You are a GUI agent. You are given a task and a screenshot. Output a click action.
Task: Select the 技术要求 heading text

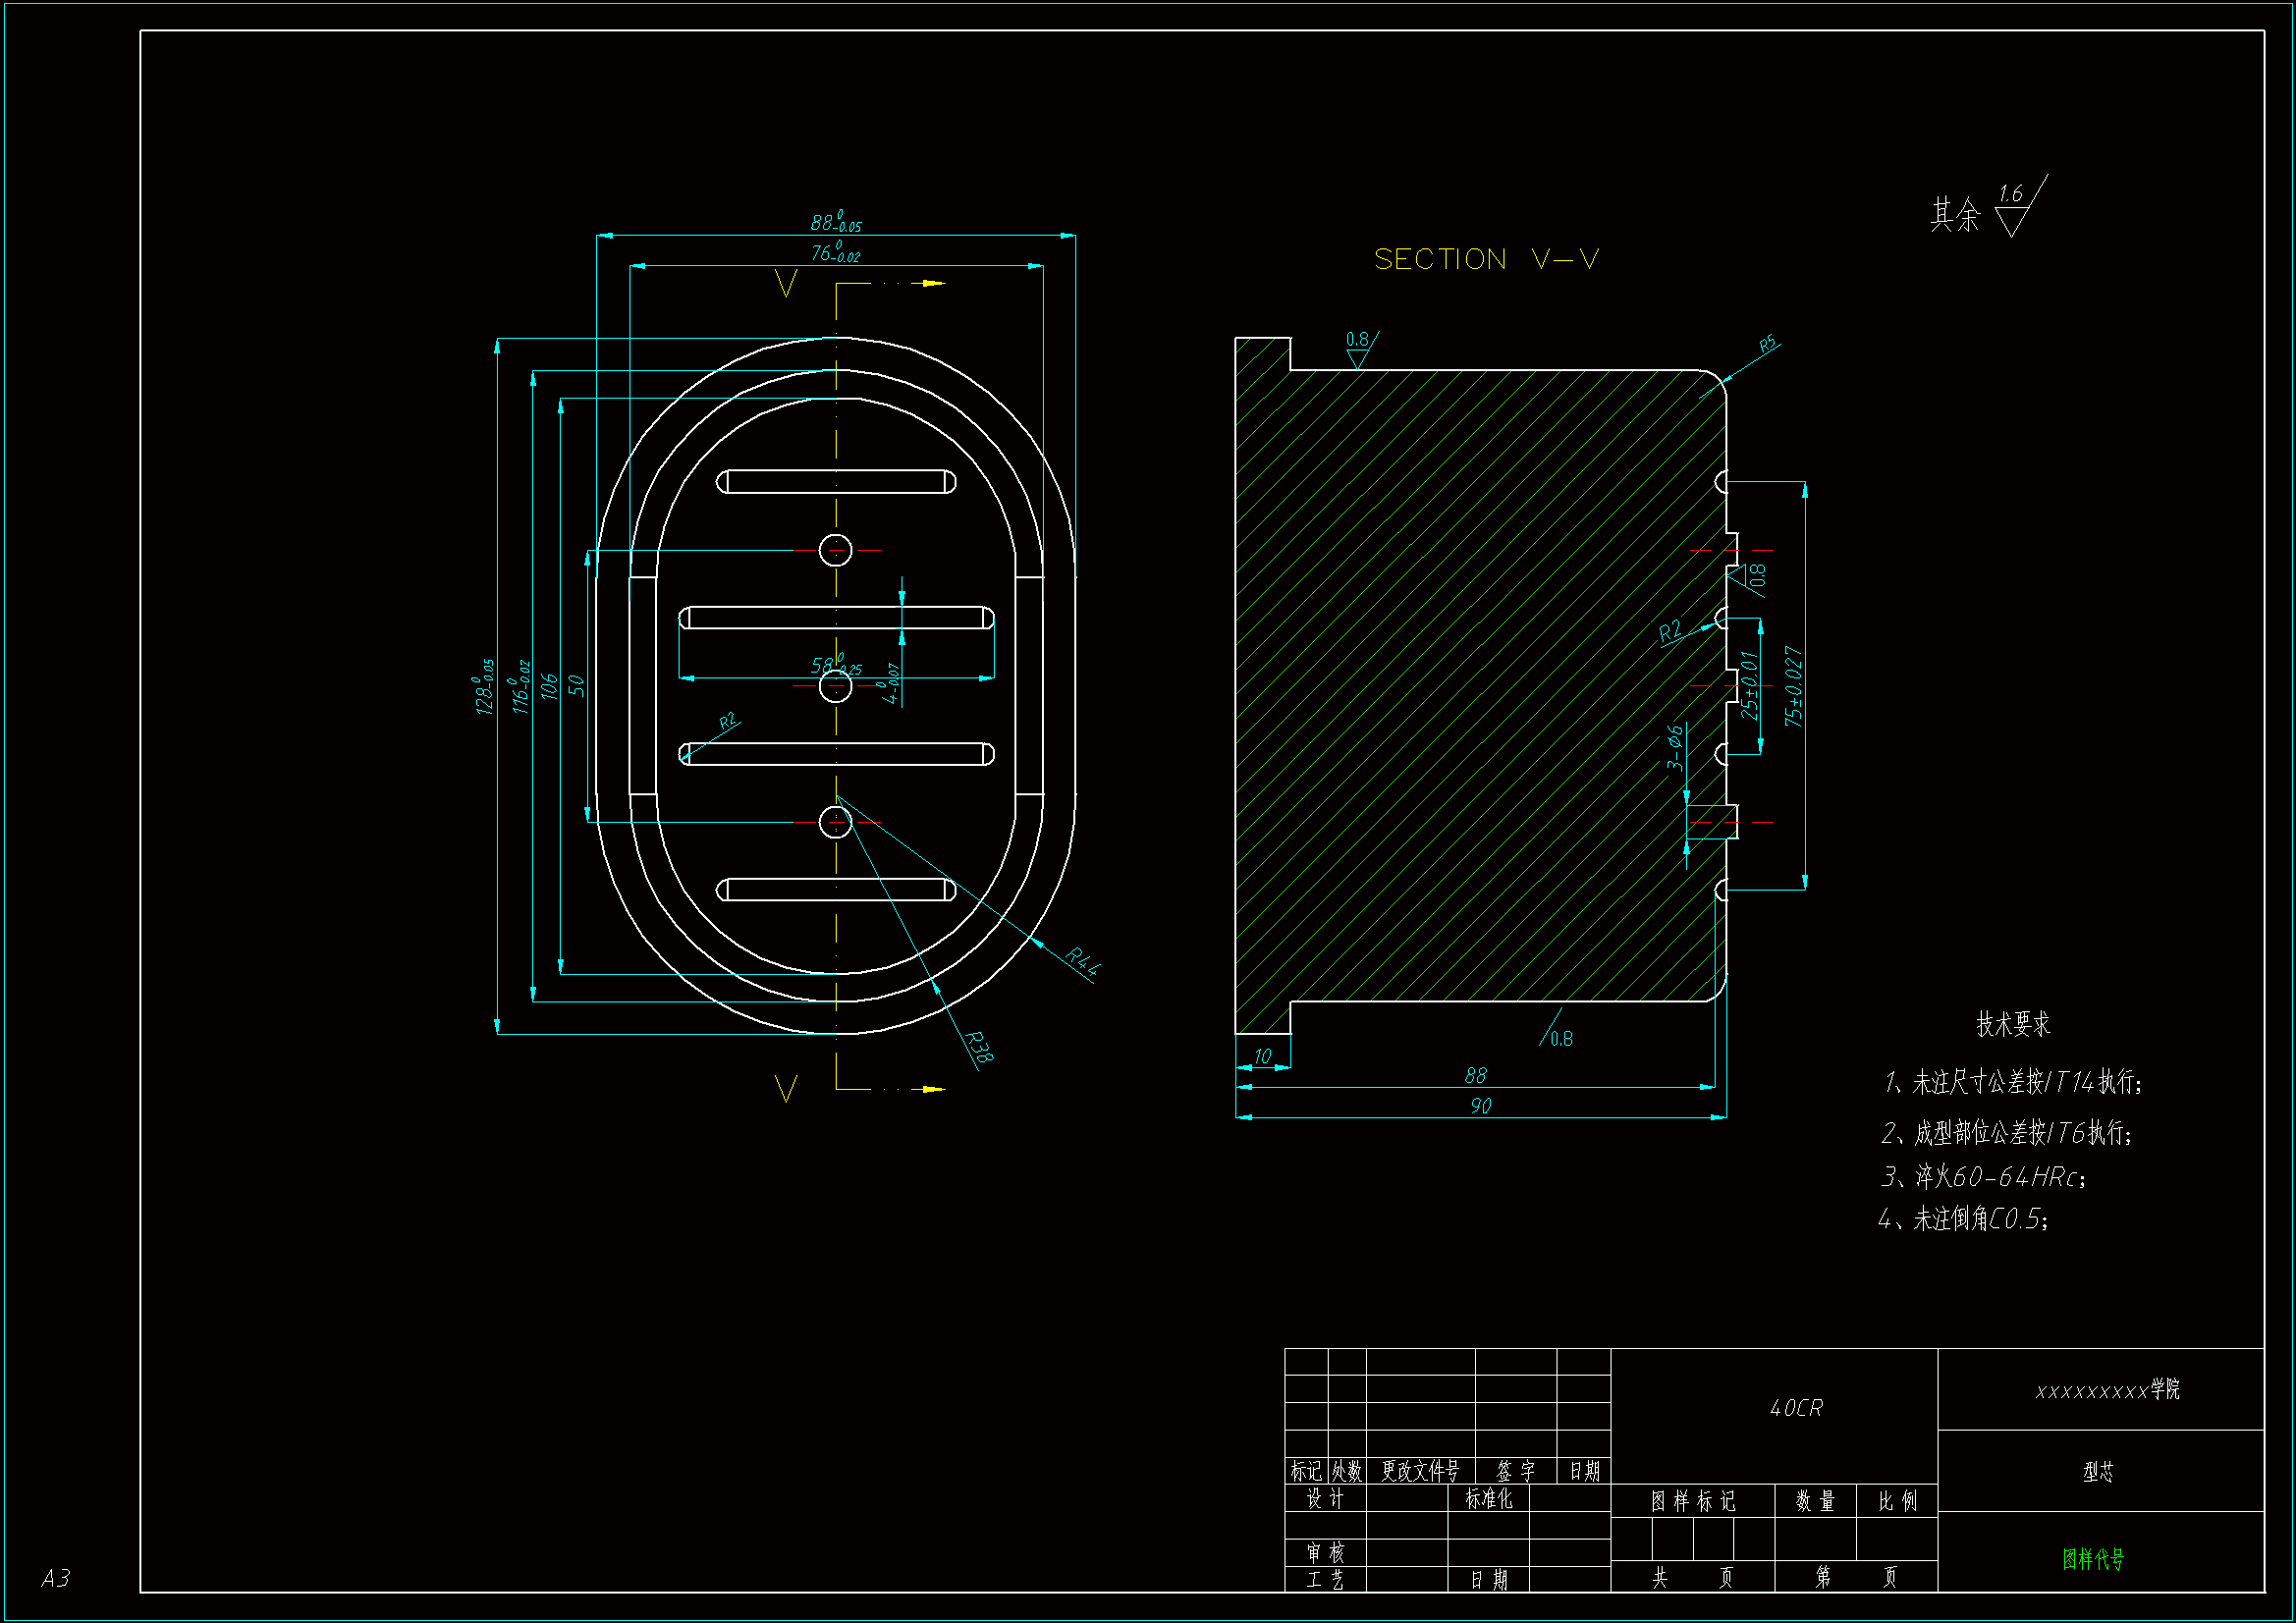(2013, 1024)
